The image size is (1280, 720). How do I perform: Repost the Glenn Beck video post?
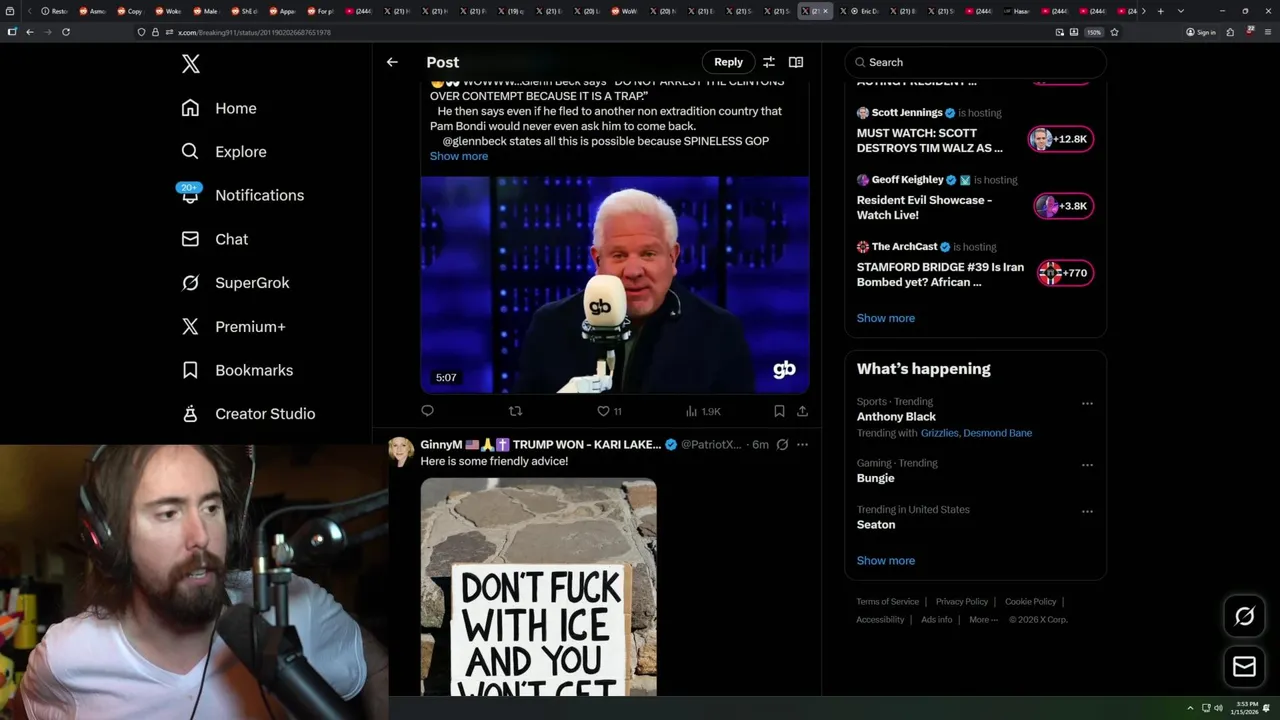pos(515,411)
